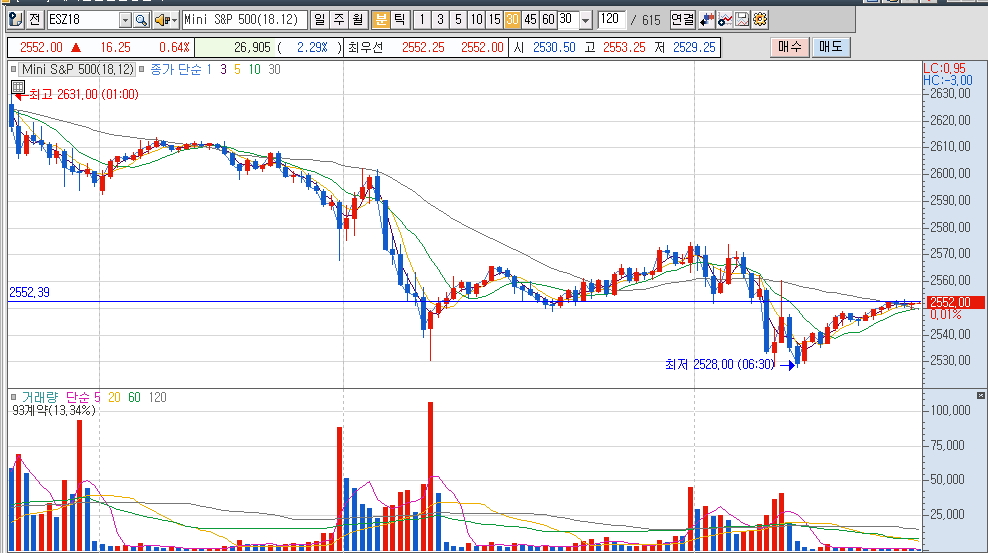Open the dropdown arrow beside speaker icon
Screen dimensions: 988x553
[174, 19]
